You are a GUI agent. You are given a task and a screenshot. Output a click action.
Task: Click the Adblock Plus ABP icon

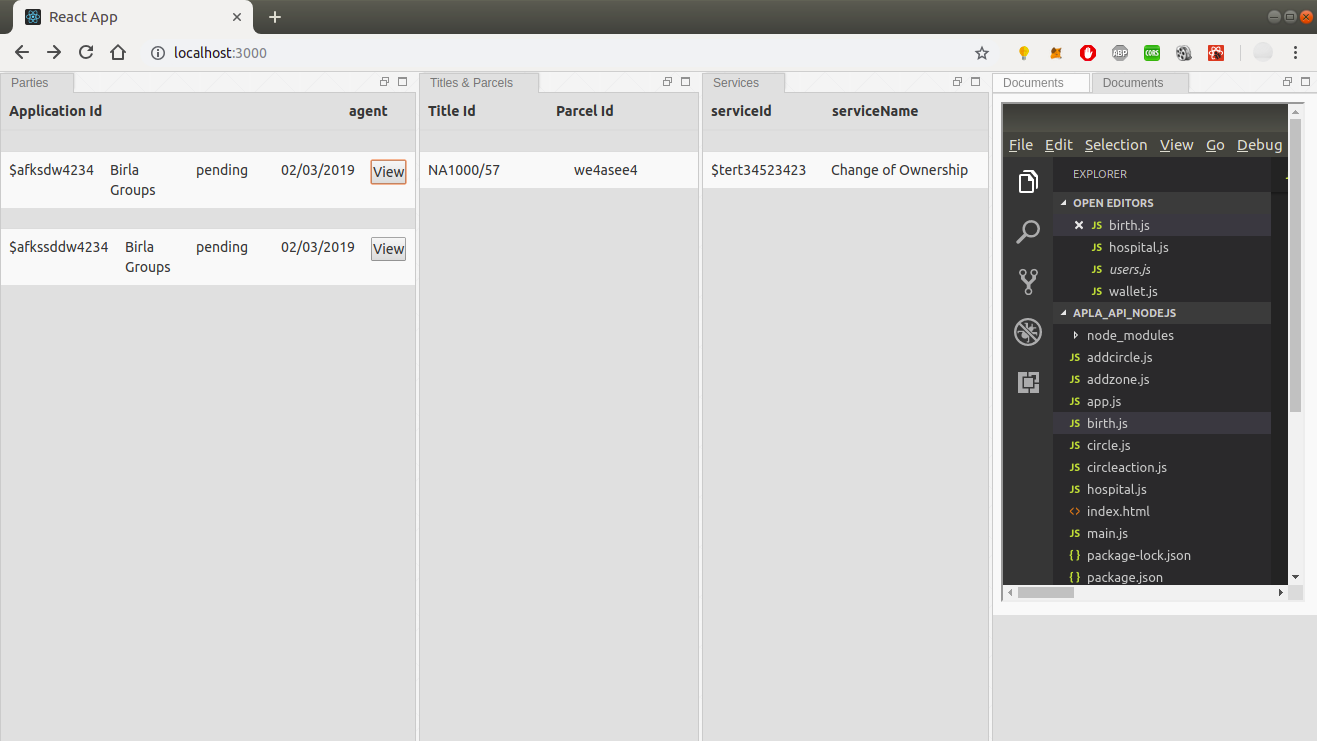click(1120, 52)
